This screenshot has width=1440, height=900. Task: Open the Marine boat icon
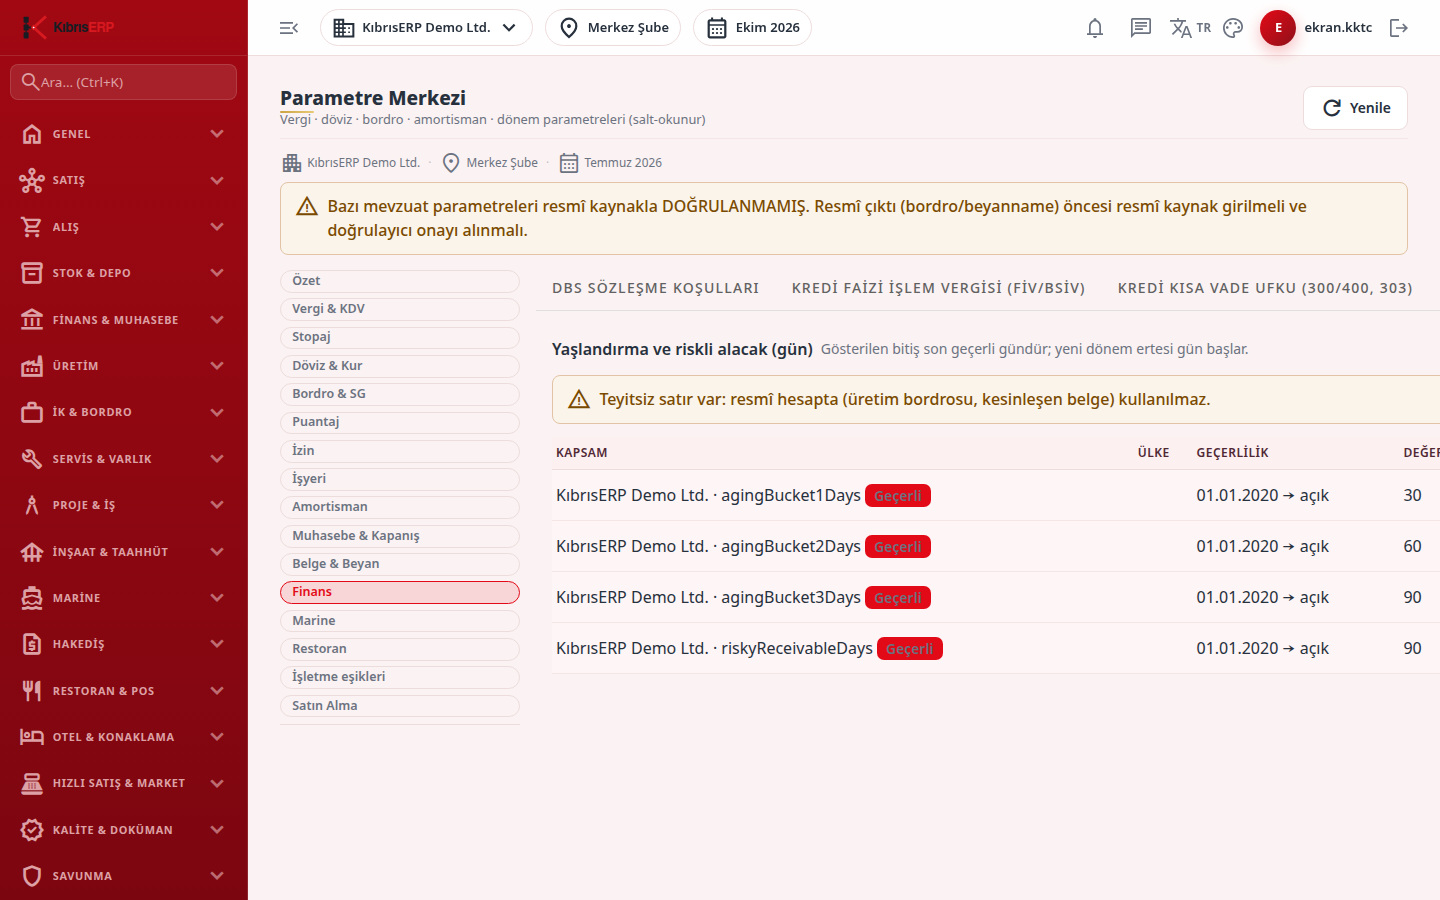(32, 598)
